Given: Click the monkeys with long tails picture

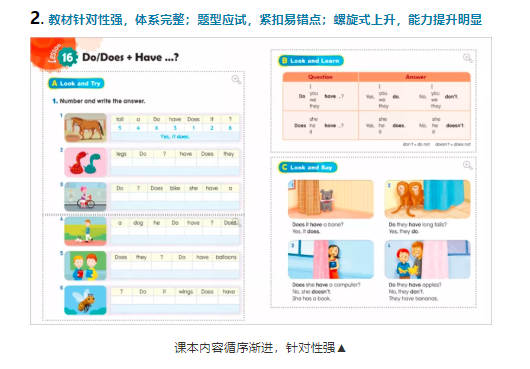Looking at the screenshot, I should (x=428, y=199).
